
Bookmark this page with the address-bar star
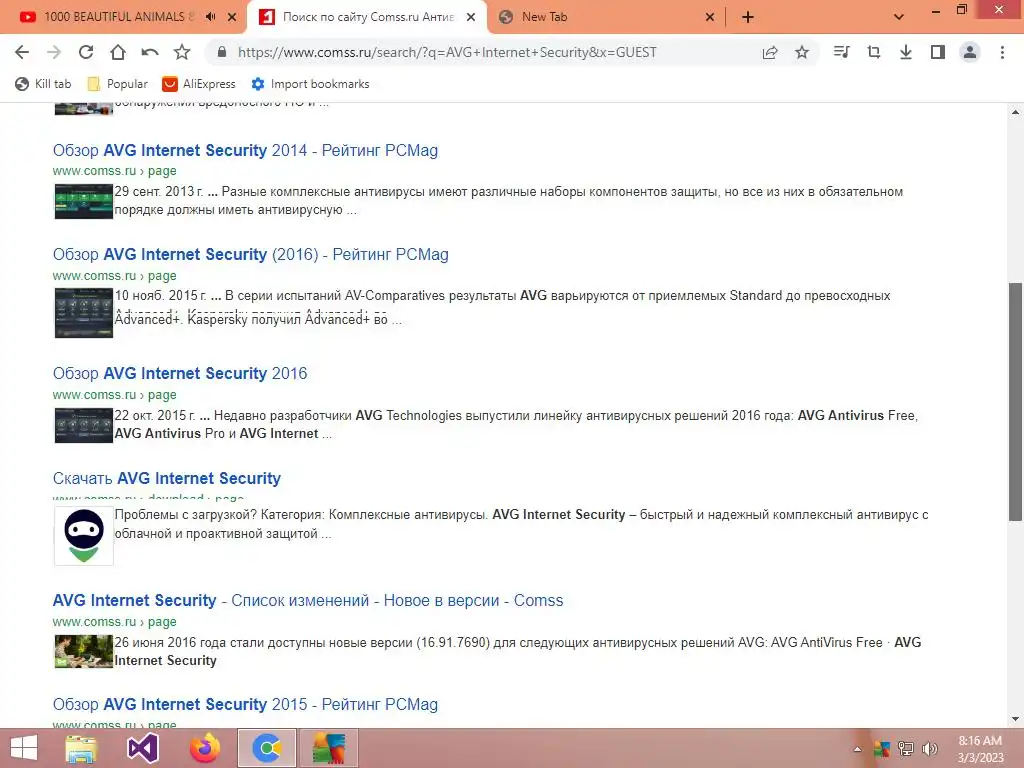click(802, 52)
